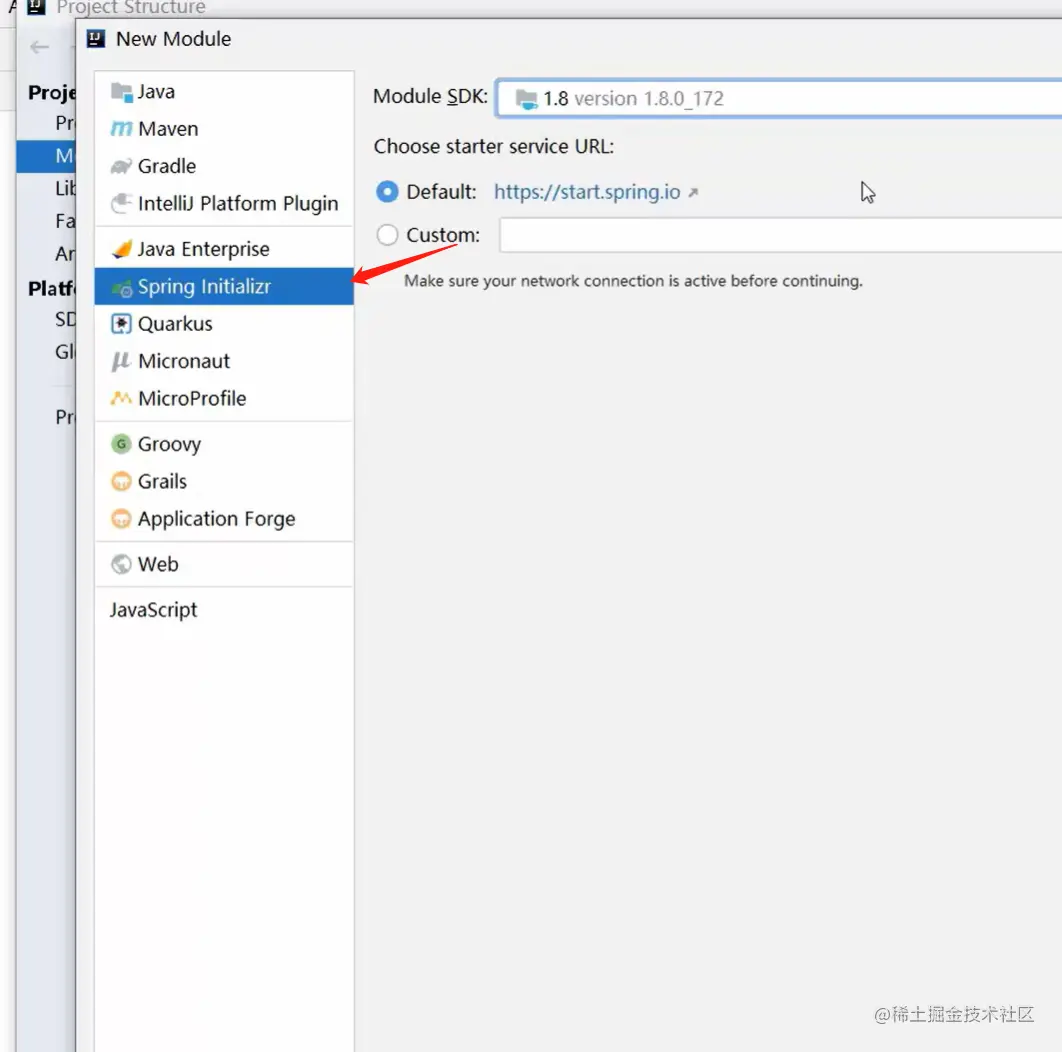This screenshot has height=1052, width=1062.
Task: Click the 'Fa' item in Project Structure sidebar
Action: 65,221
